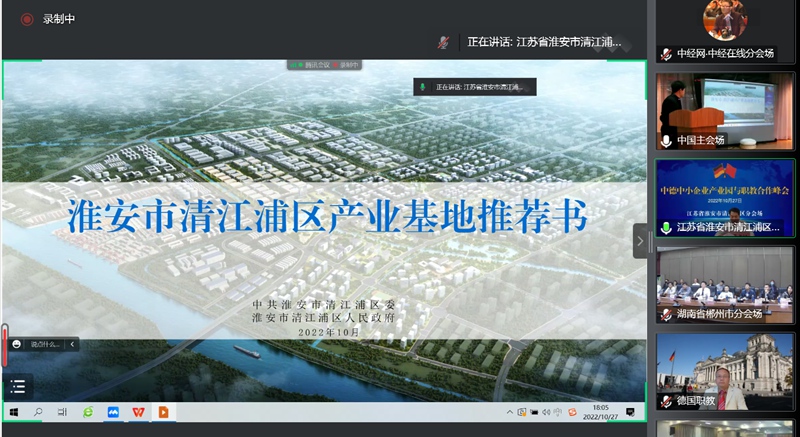The image size is (800, 437).
Task: Click the muted microphone icon beside speaker name
Action: (x=442, y=42)
